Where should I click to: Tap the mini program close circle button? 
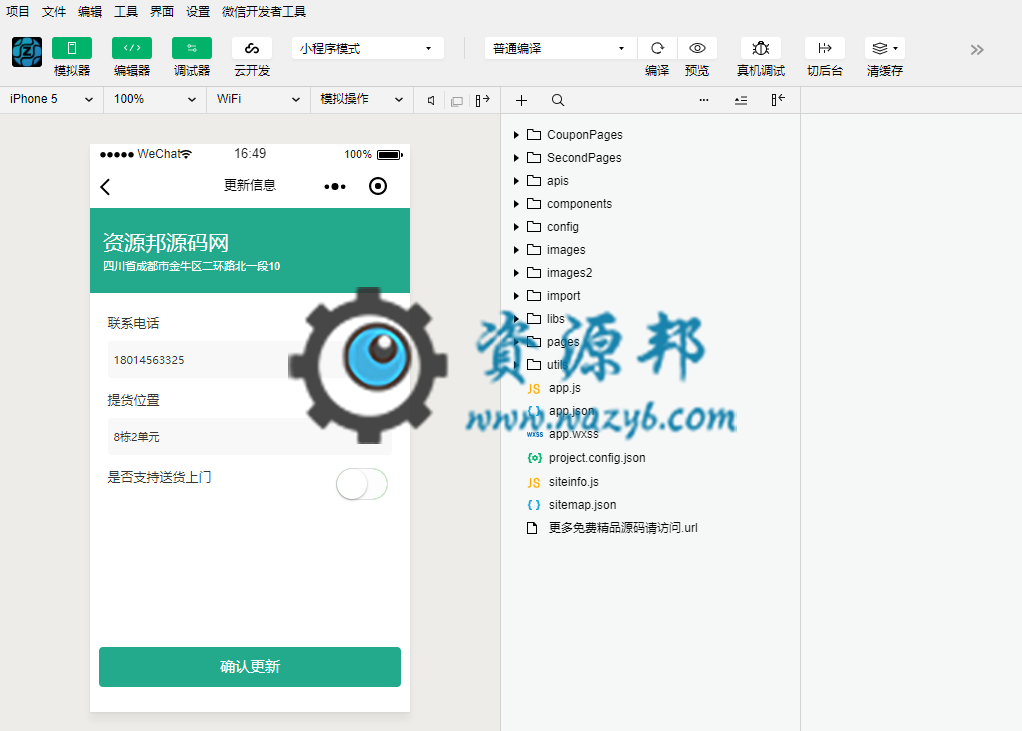coord(378,186)
